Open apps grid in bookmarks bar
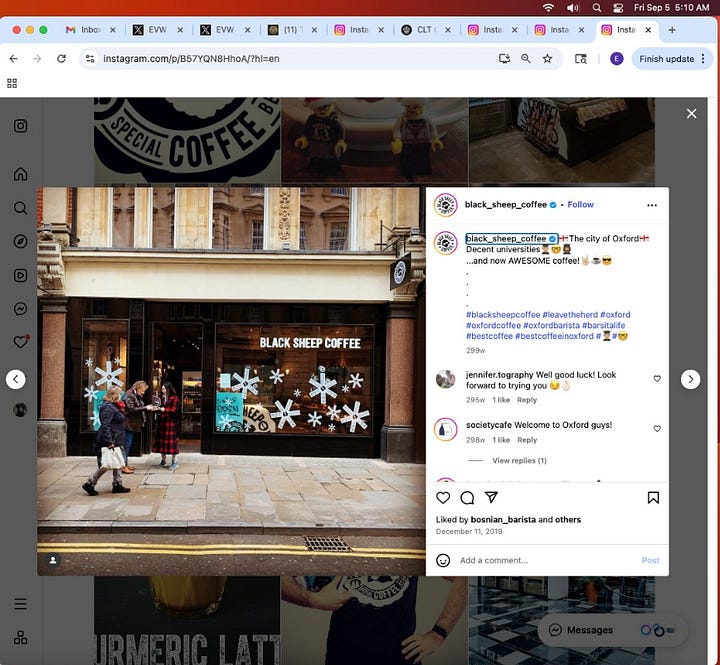This screenshot has width=720, height=665. [x=12, y=83]
